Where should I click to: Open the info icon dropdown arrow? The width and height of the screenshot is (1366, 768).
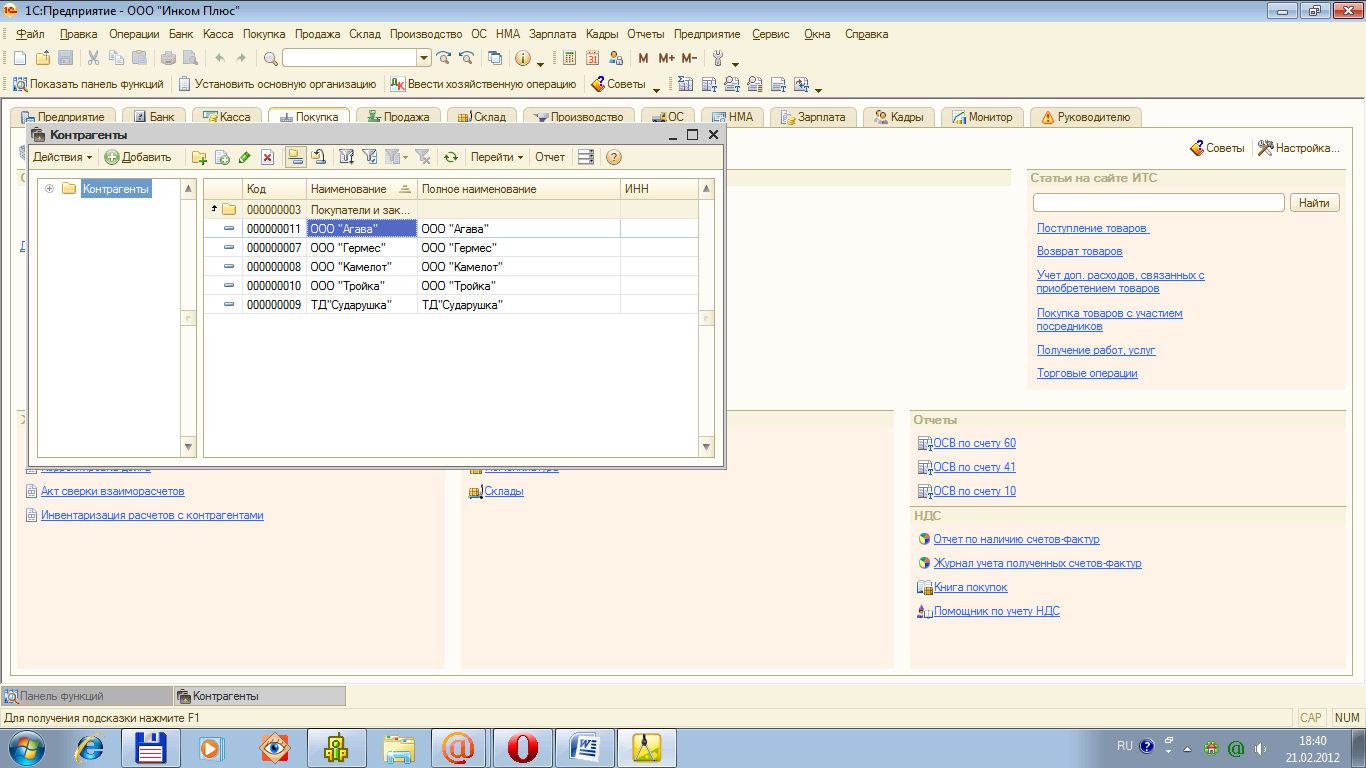[540, 62]
